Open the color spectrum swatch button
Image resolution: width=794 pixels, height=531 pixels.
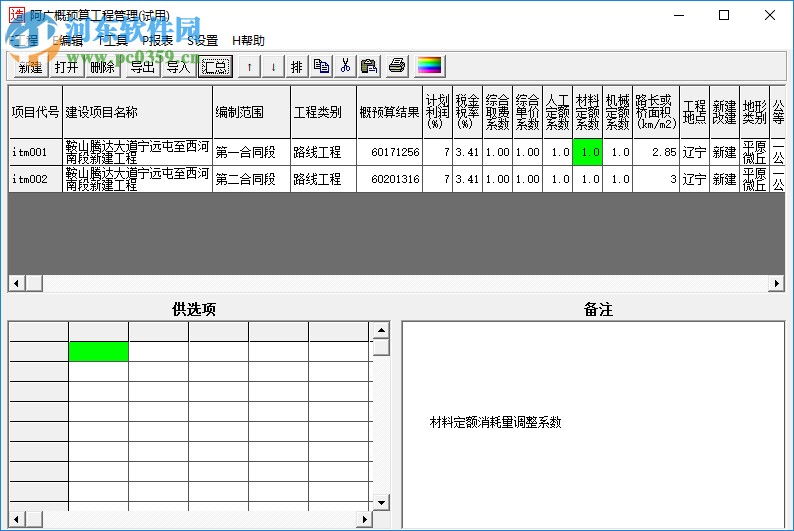click(429, 66)
